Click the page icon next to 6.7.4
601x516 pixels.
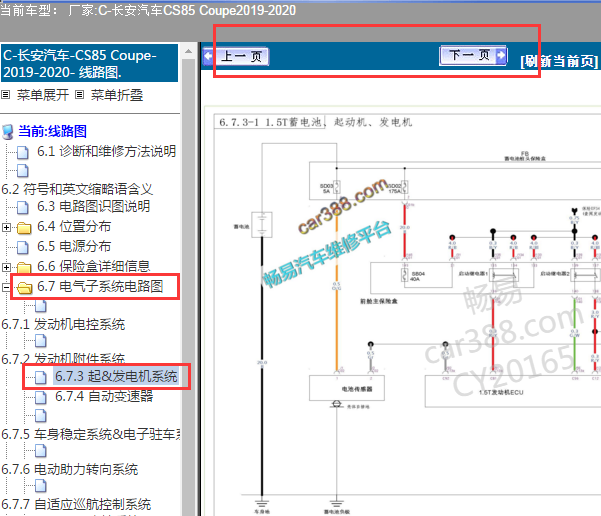41,397
